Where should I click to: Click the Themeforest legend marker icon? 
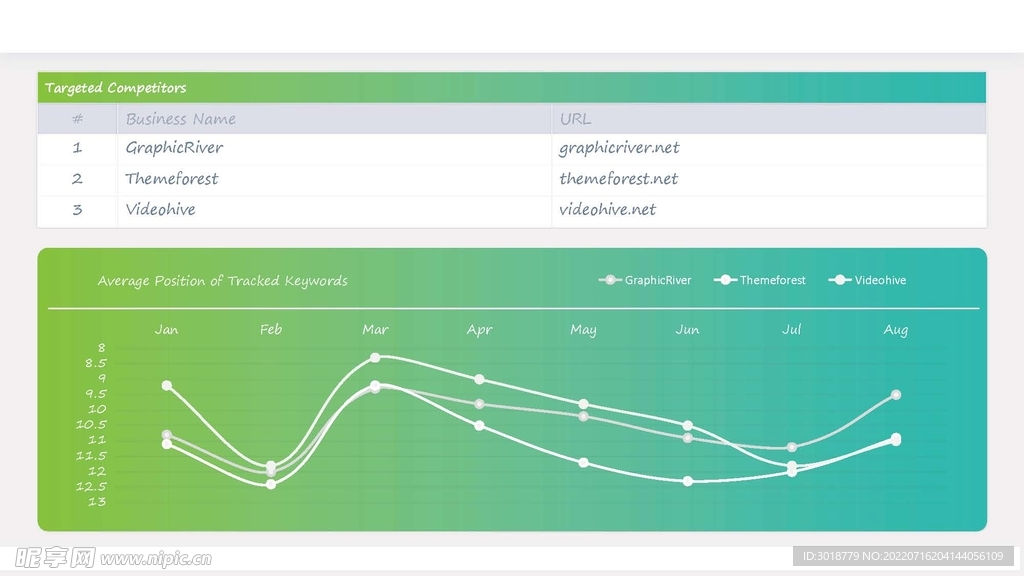coord(725,280)
